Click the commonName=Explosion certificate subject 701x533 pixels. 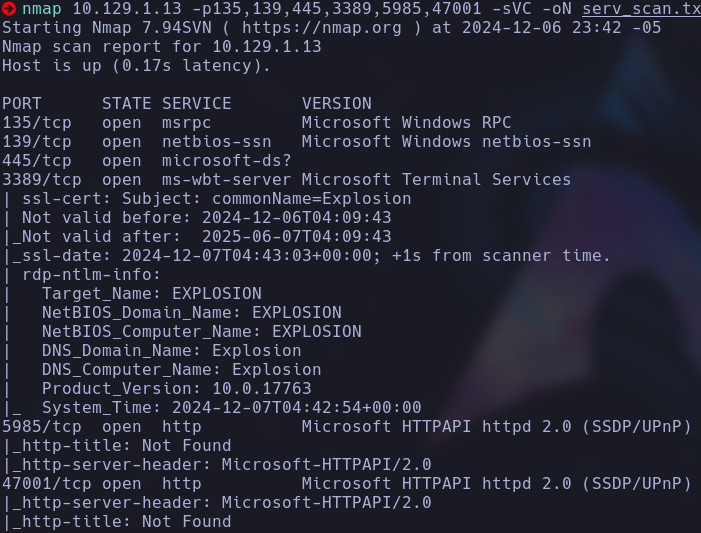coord(311,199)
